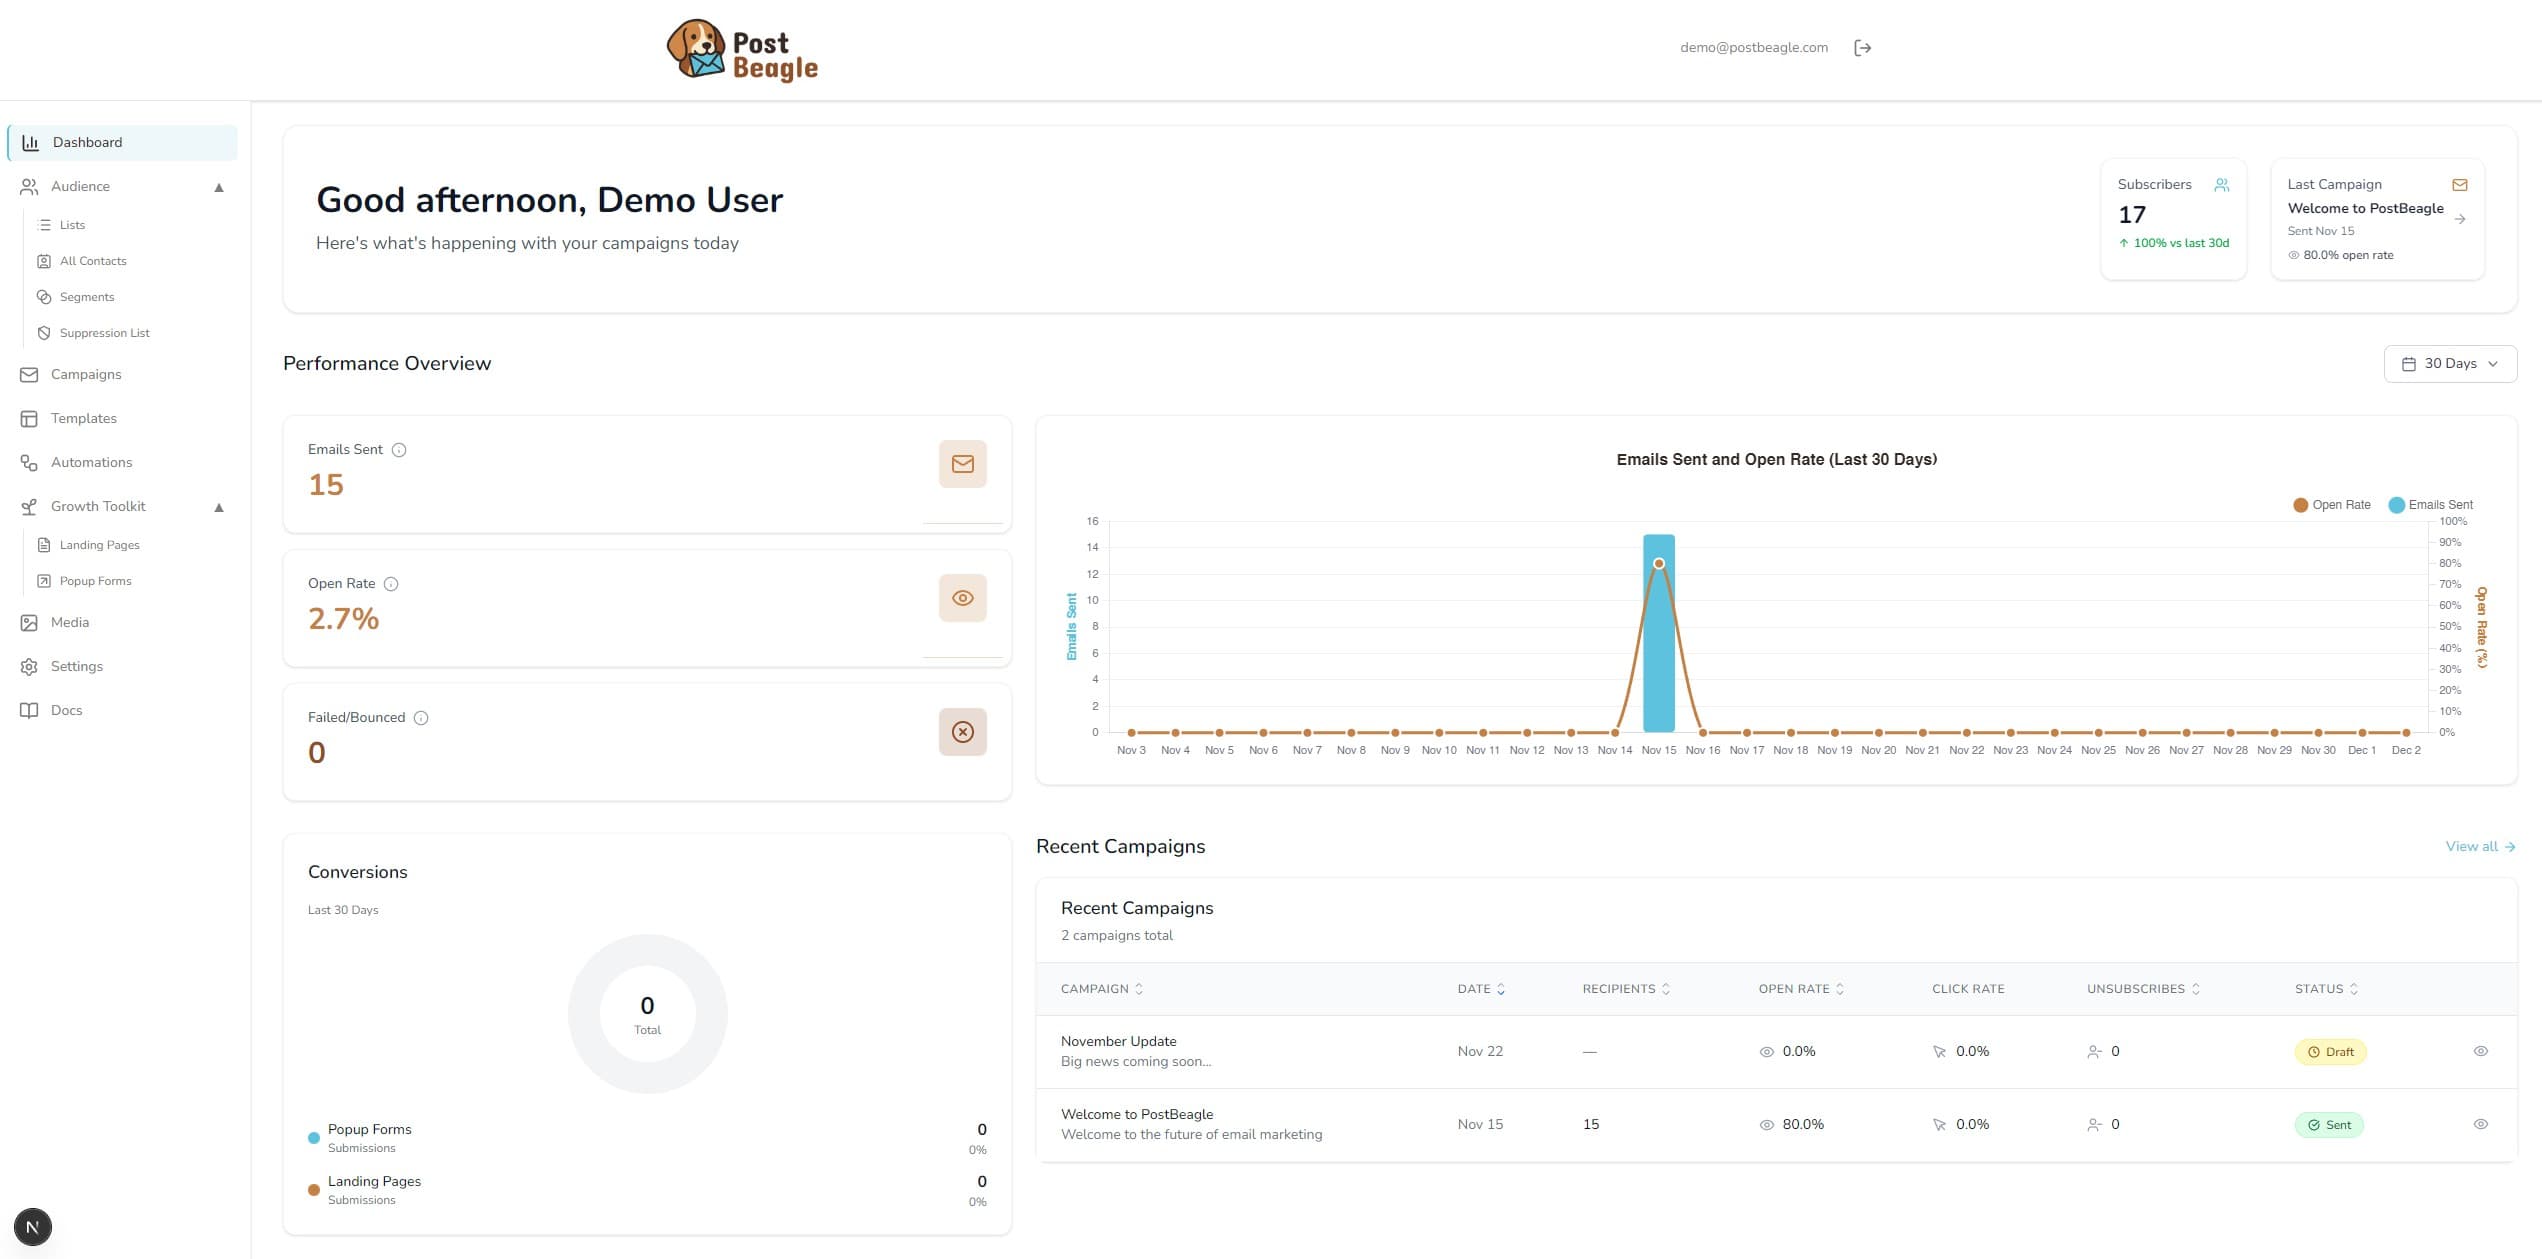2542x1259 pixels.
Task: Click the Subscribers people icon in card
Action: point(2221,185)
